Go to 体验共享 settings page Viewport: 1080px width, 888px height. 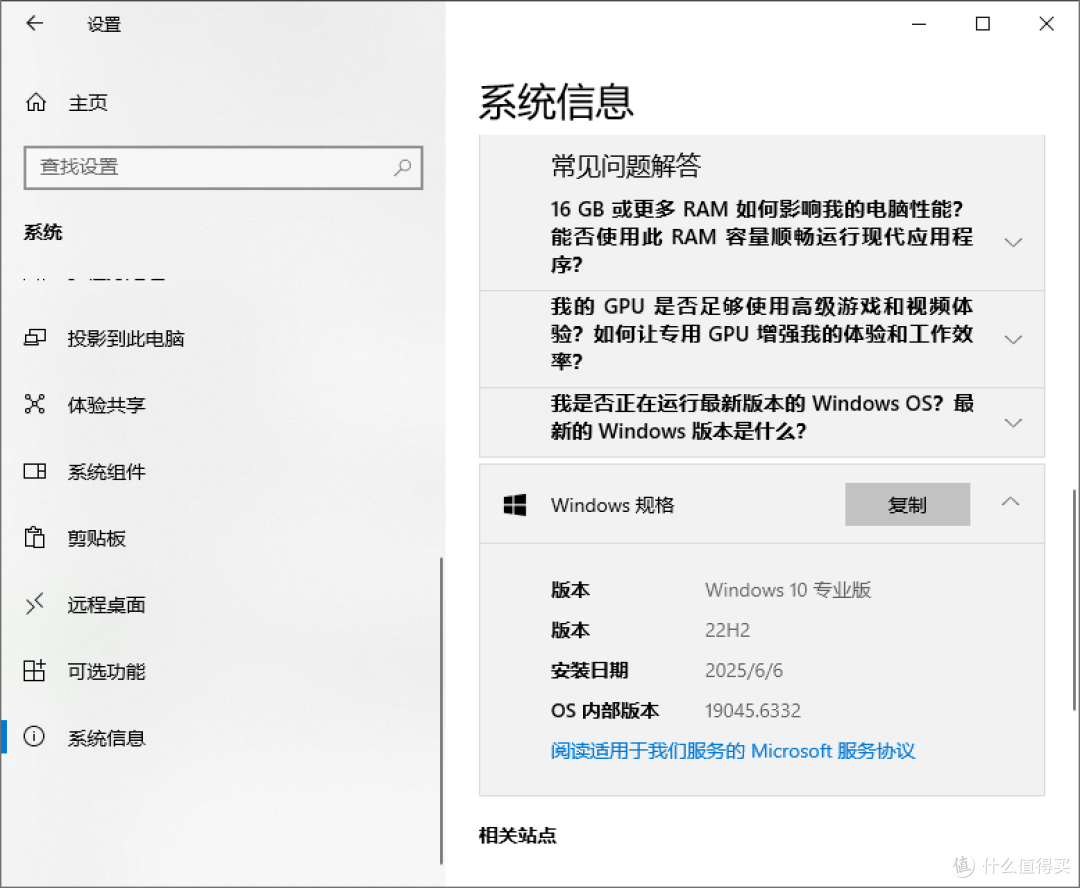[x=107, y=405]
